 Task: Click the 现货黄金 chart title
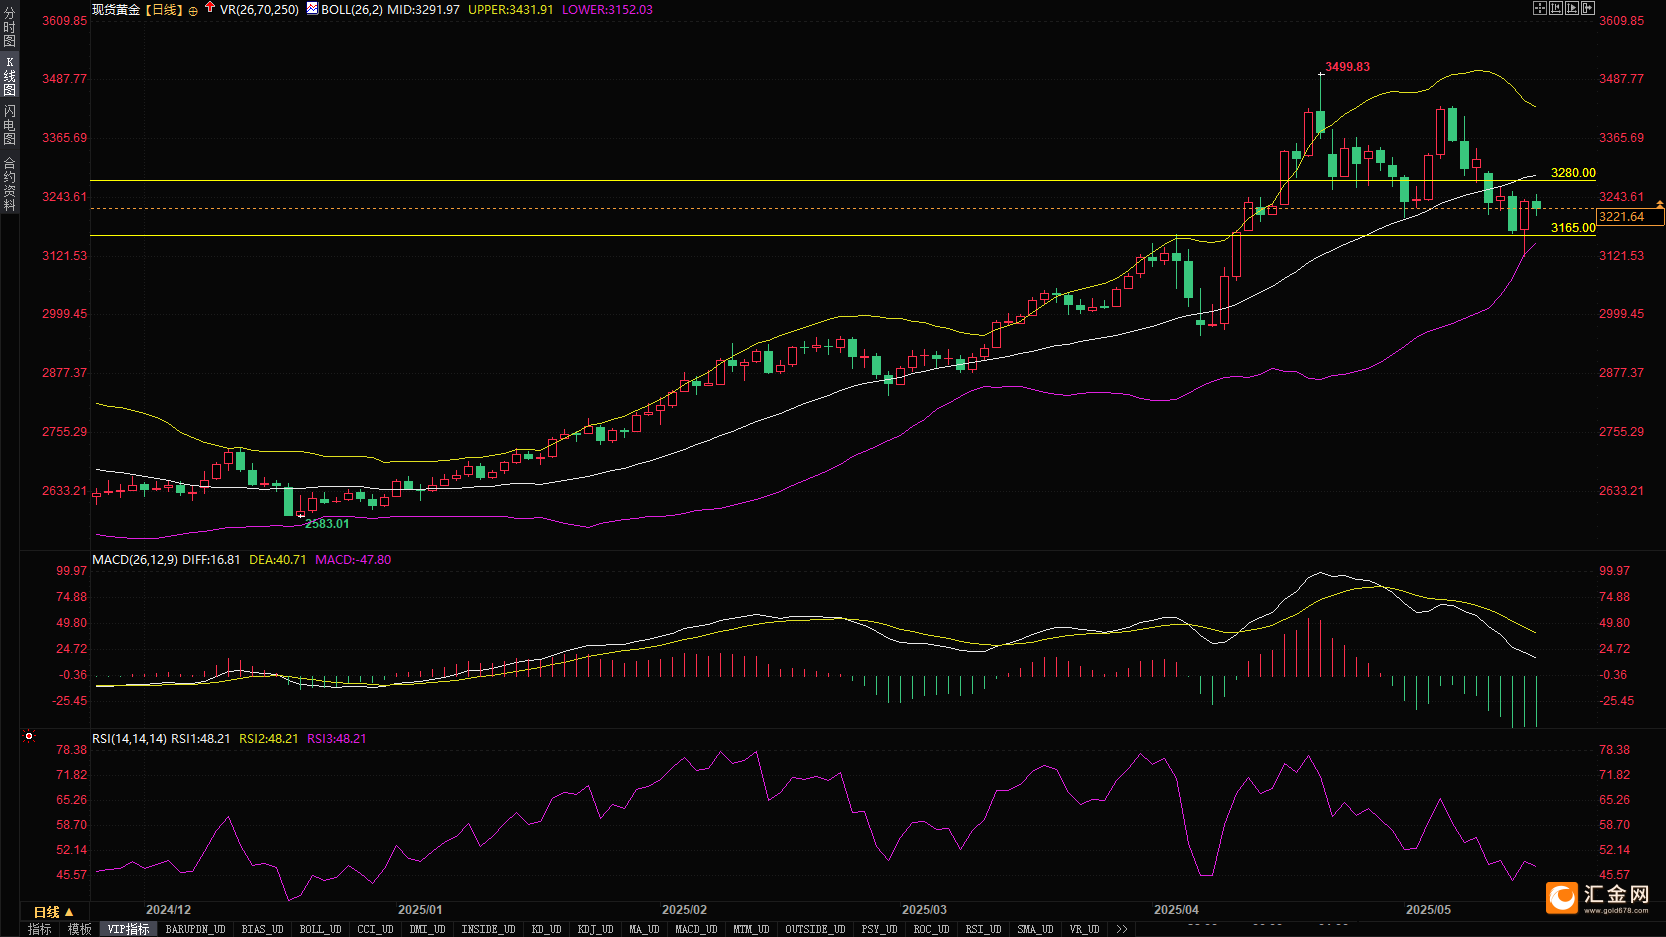[116, 9]
